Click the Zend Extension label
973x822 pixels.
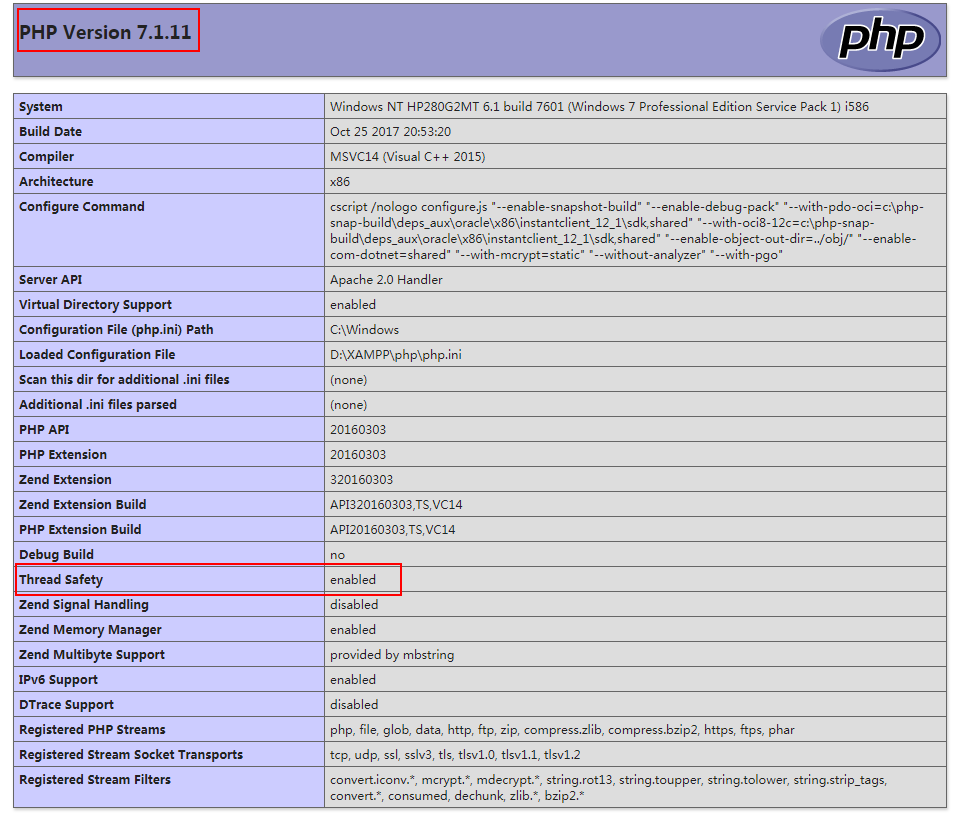(65, 480)
